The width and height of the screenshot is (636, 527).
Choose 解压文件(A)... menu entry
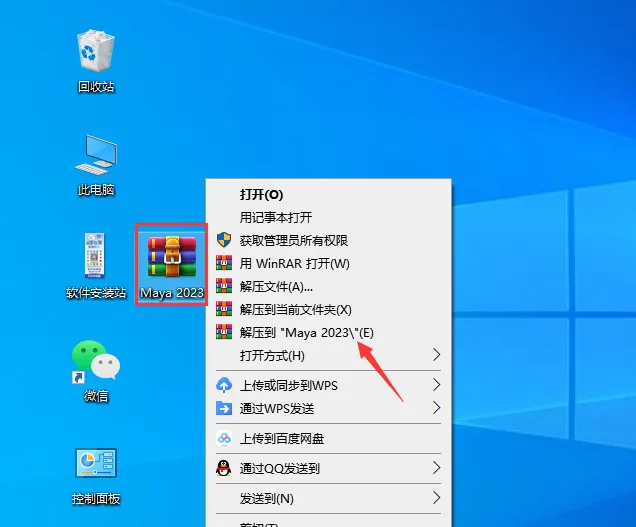329,286
